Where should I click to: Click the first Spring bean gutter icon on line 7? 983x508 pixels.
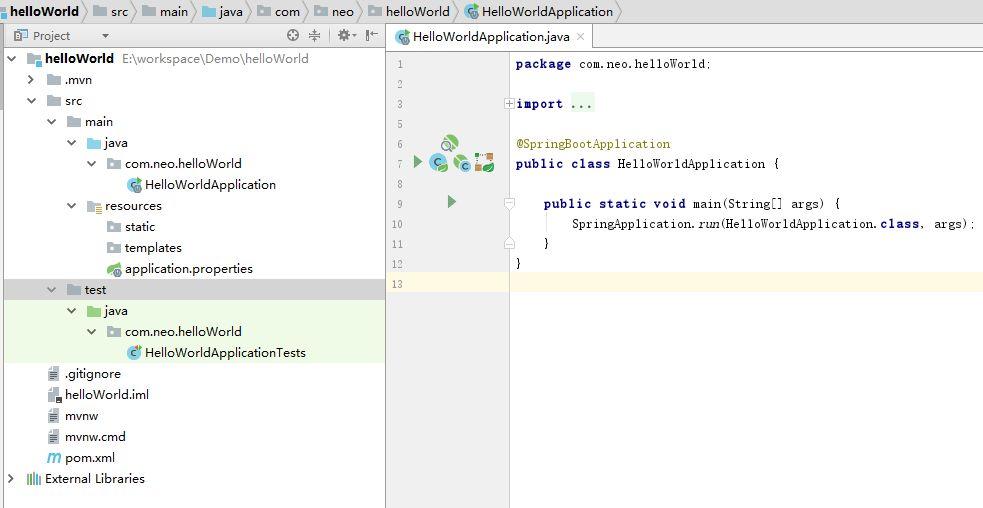click(x=439, y=163)
